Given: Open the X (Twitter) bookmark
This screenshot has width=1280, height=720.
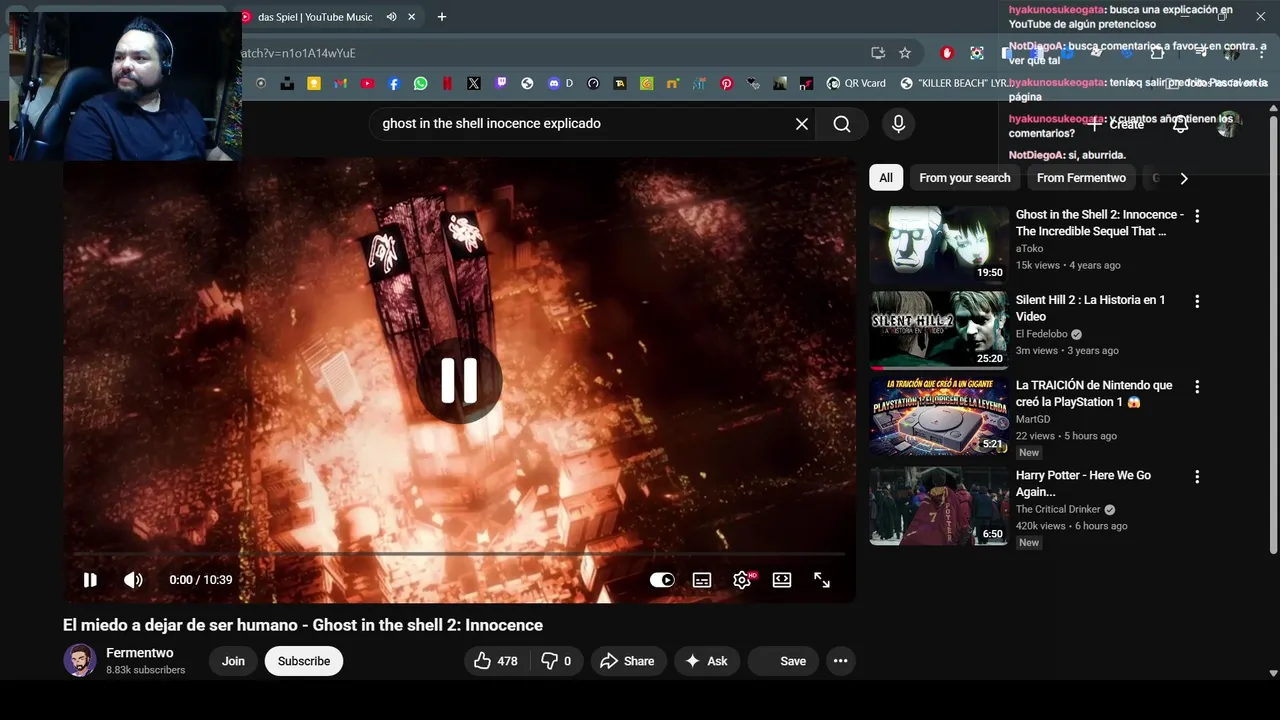Looking at the screenshot, I should coord(474,84).
